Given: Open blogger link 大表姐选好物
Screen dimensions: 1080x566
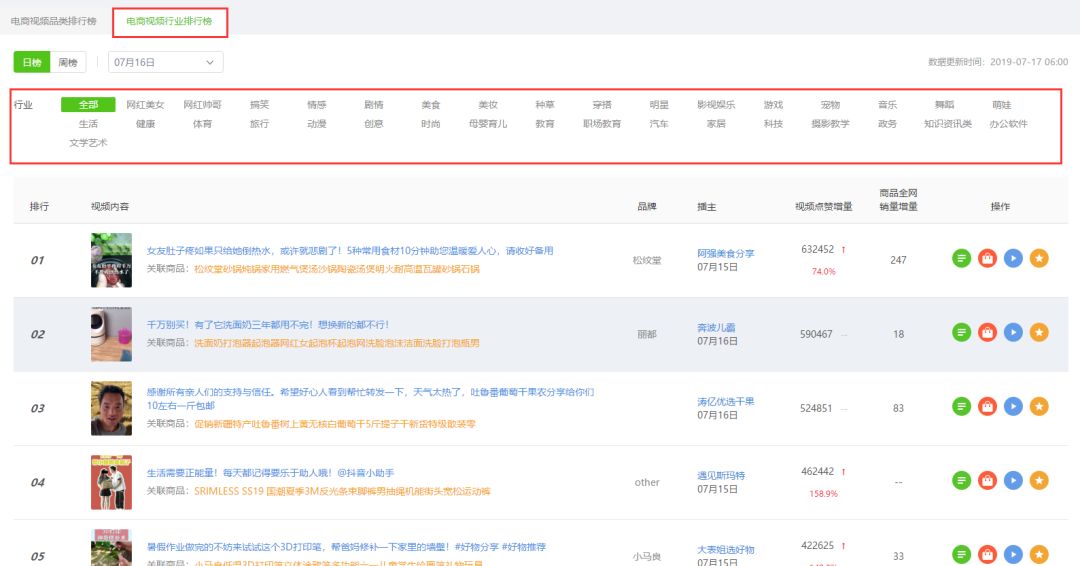Looking at the screenshot, I should [x=726, y=549].
